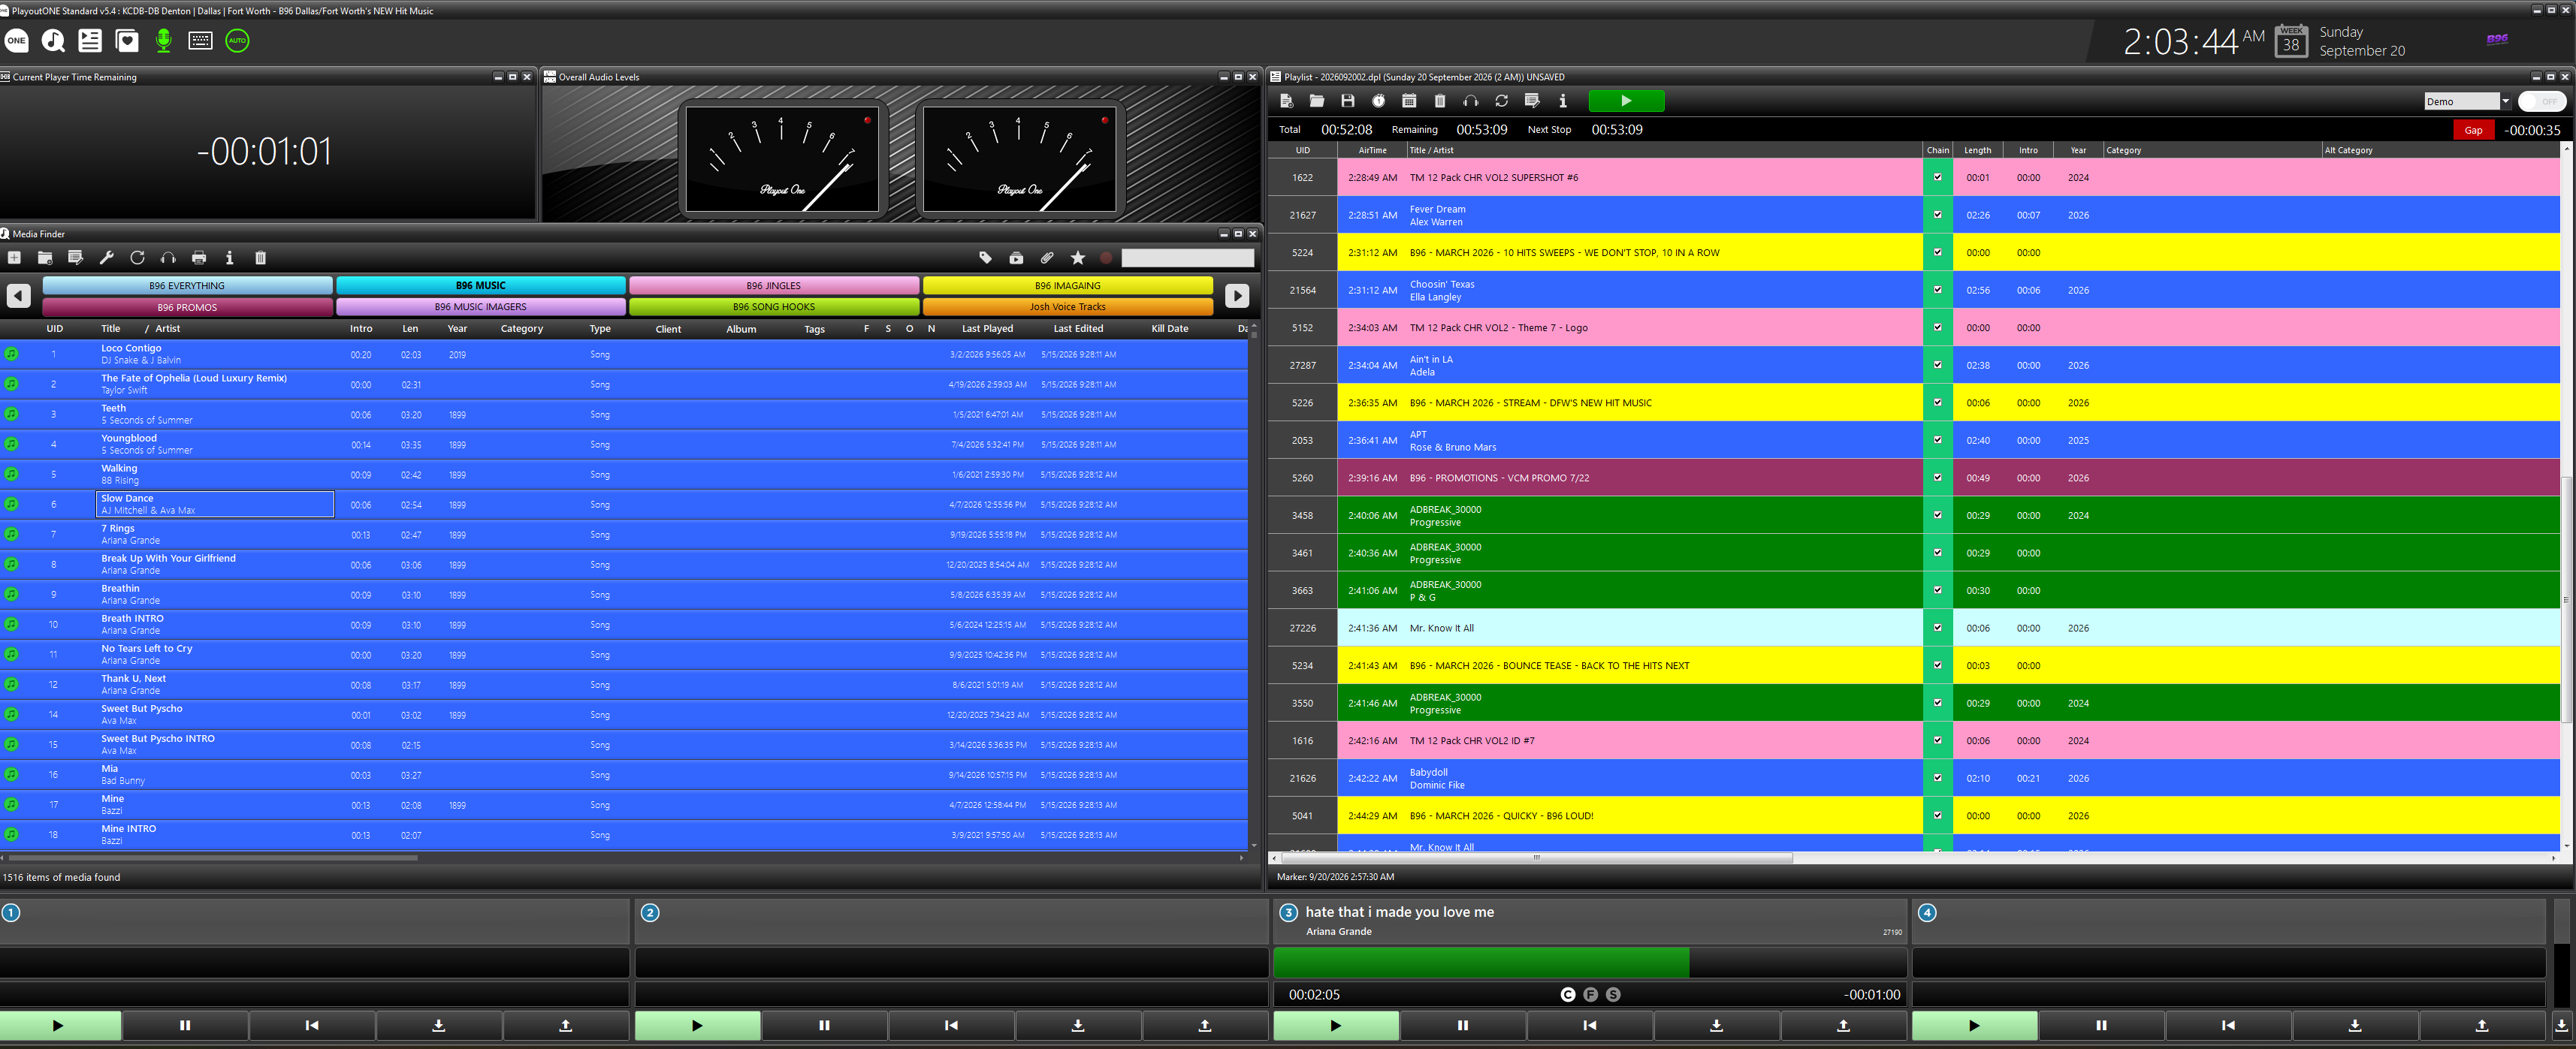Screen dimensions: 2576x1049
Task: Start the playlist with the green play button
Action: [1626, 101]
